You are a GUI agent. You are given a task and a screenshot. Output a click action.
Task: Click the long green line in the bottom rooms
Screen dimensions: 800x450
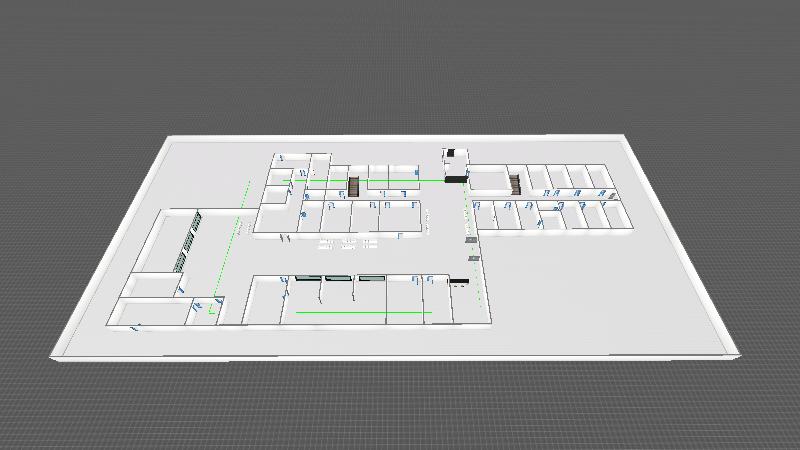(363, 313)
